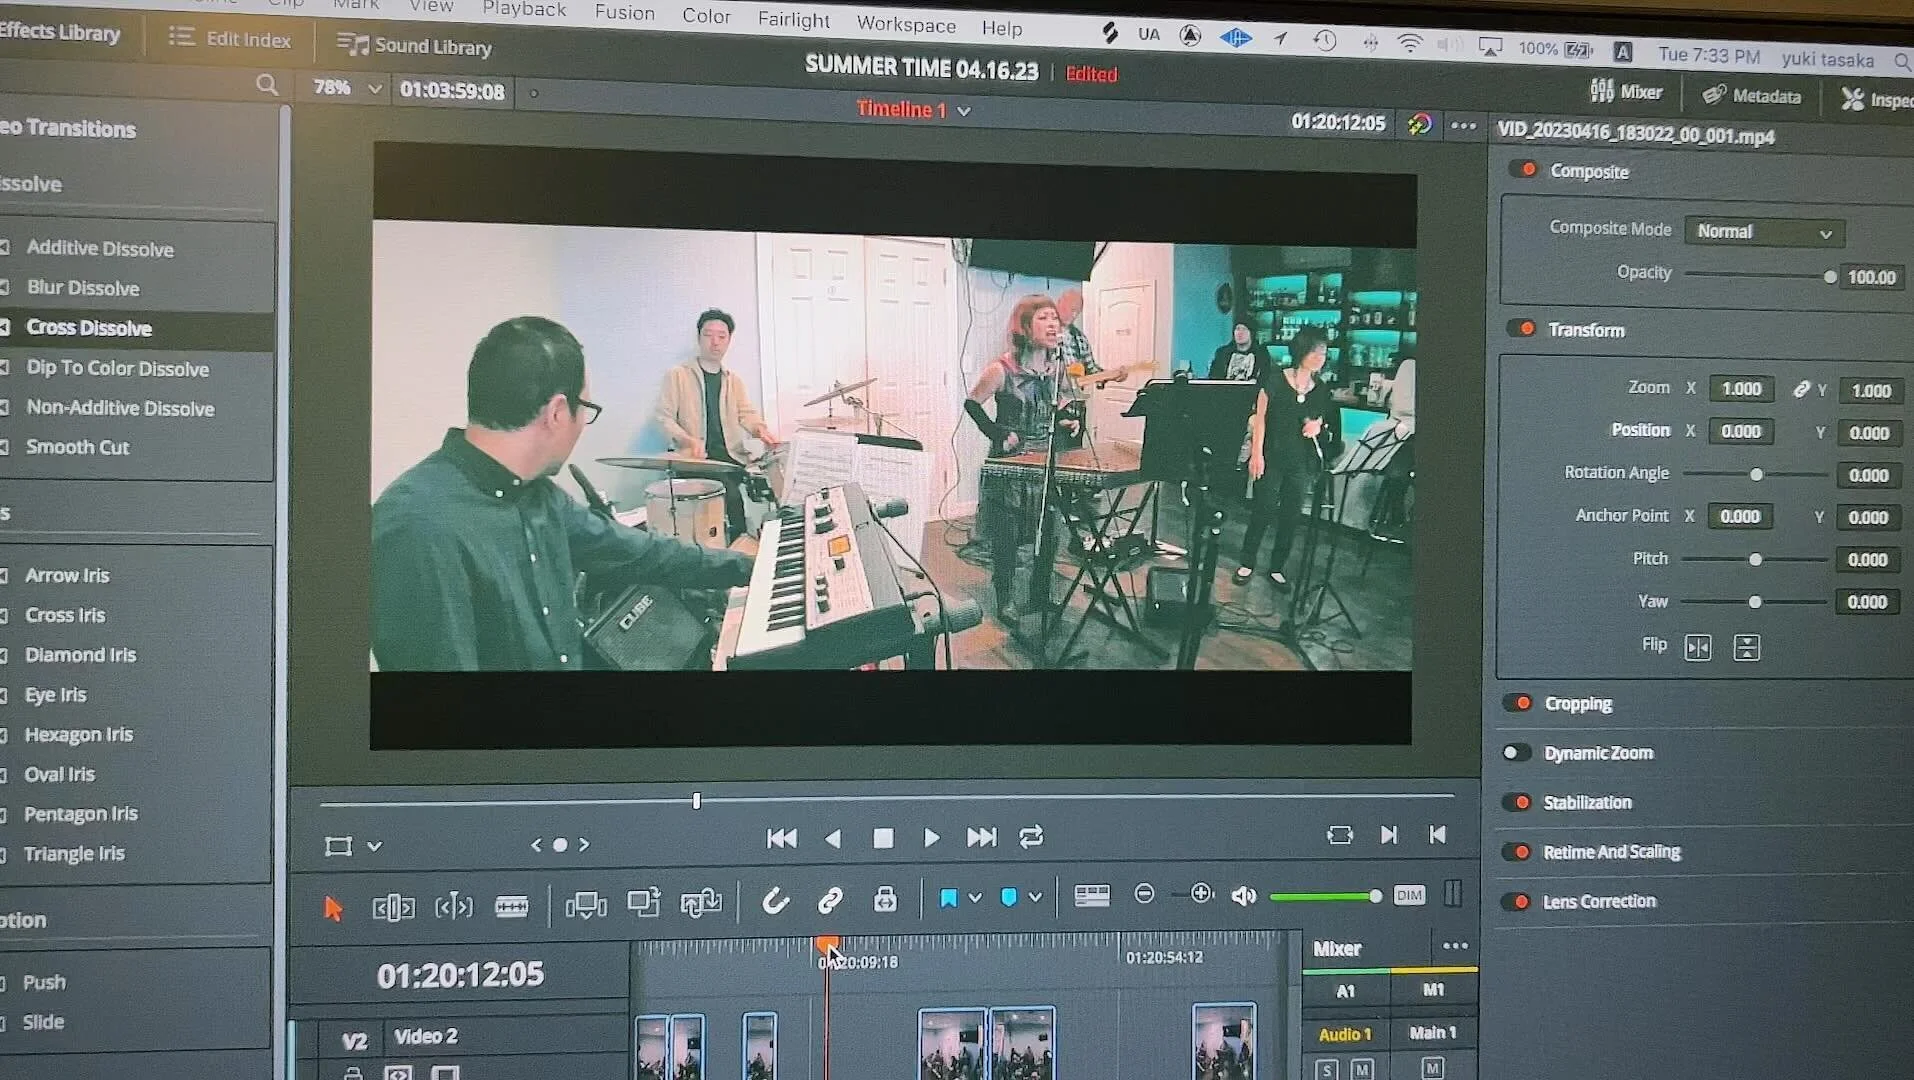This screenshot has height=1080, width=1914.
Task: Toggle the Cropping enable switch
Action: click(1517, 703)
